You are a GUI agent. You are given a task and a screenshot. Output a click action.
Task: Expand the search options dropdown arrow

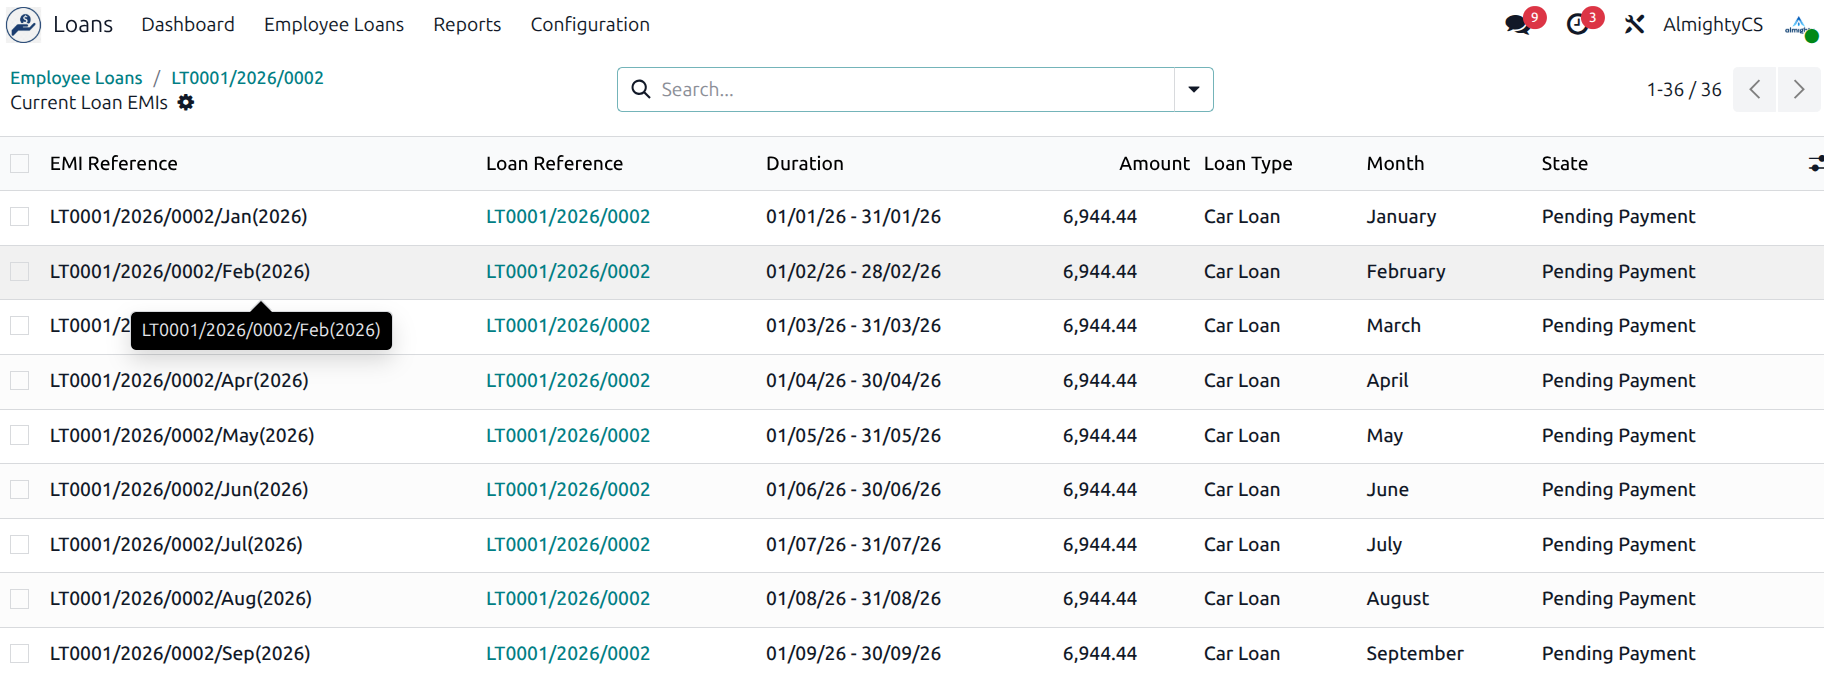click(x=1193, y=90)
